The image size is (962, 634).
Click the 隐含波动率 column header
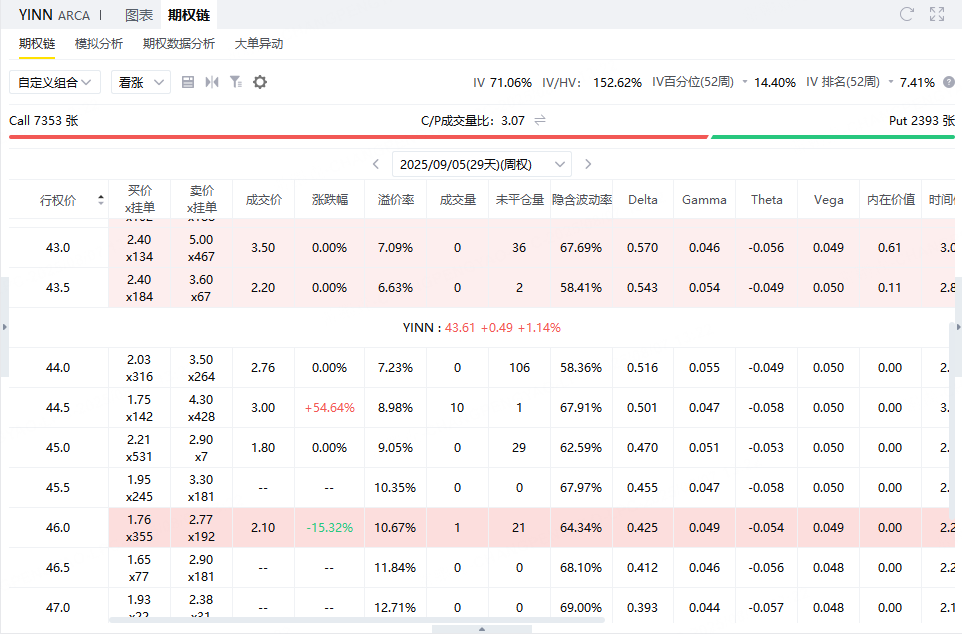pos(582,199)
